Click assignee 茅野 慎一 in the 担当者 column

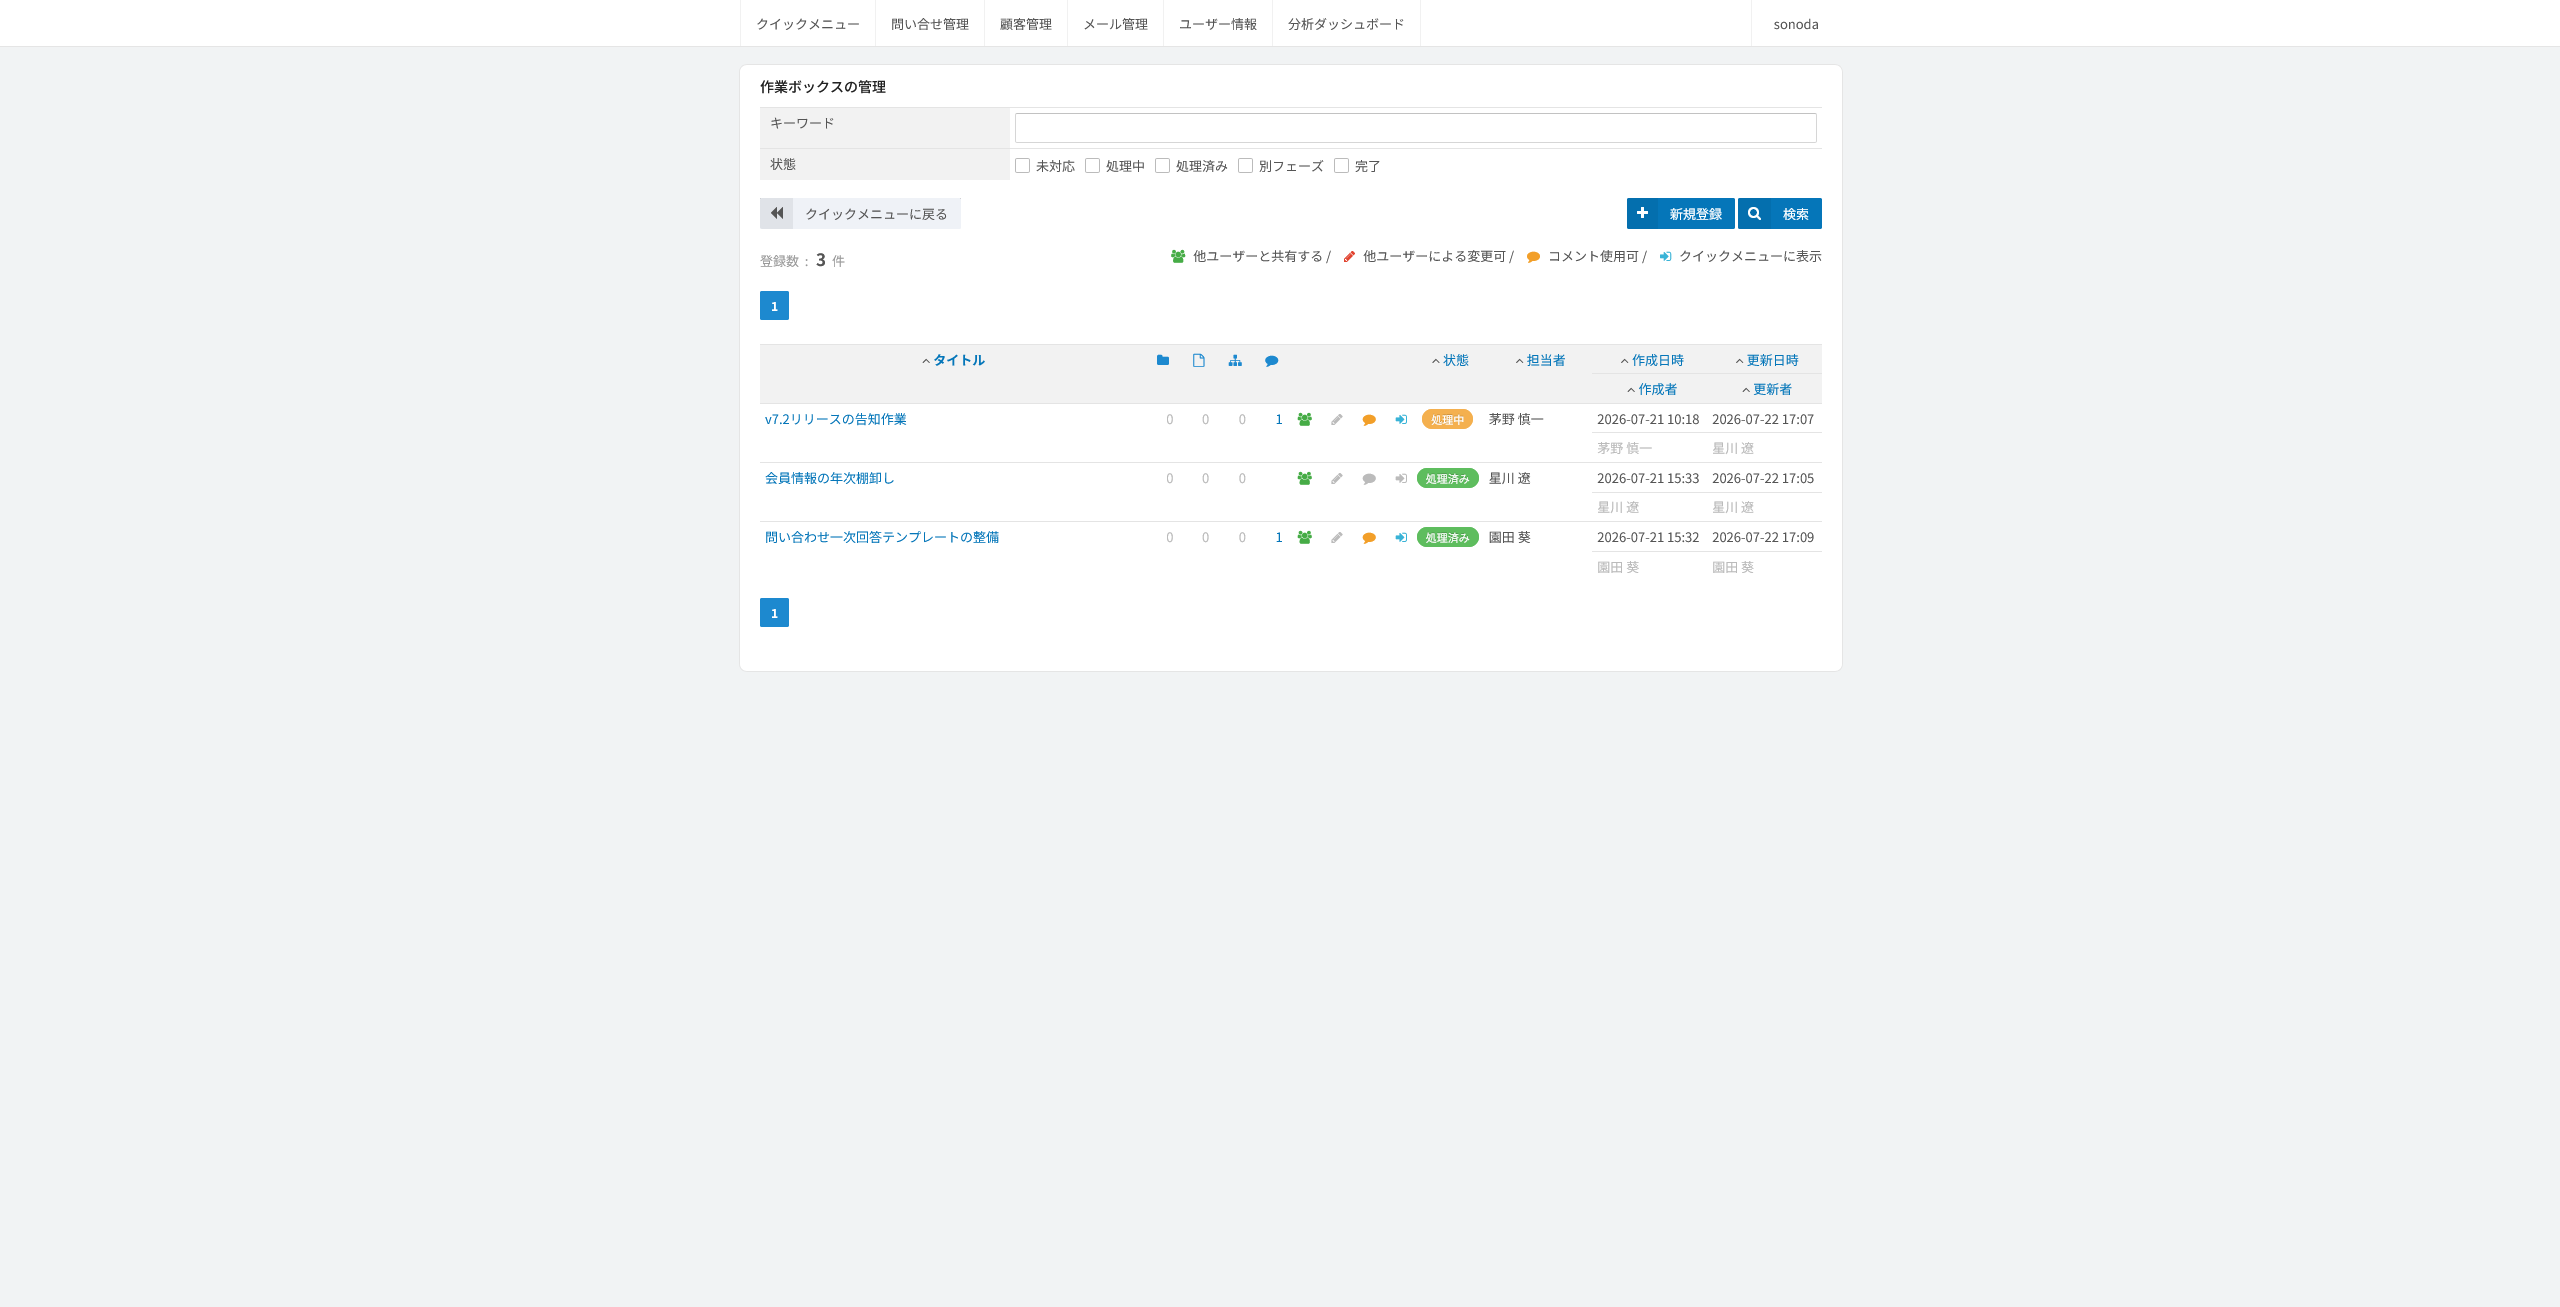[1516, 420]
